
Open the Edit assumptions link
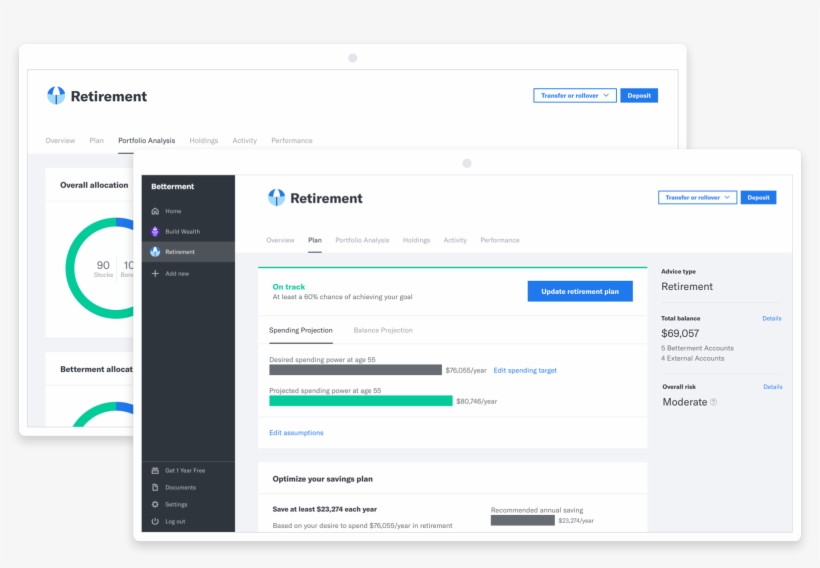(296, 433)
